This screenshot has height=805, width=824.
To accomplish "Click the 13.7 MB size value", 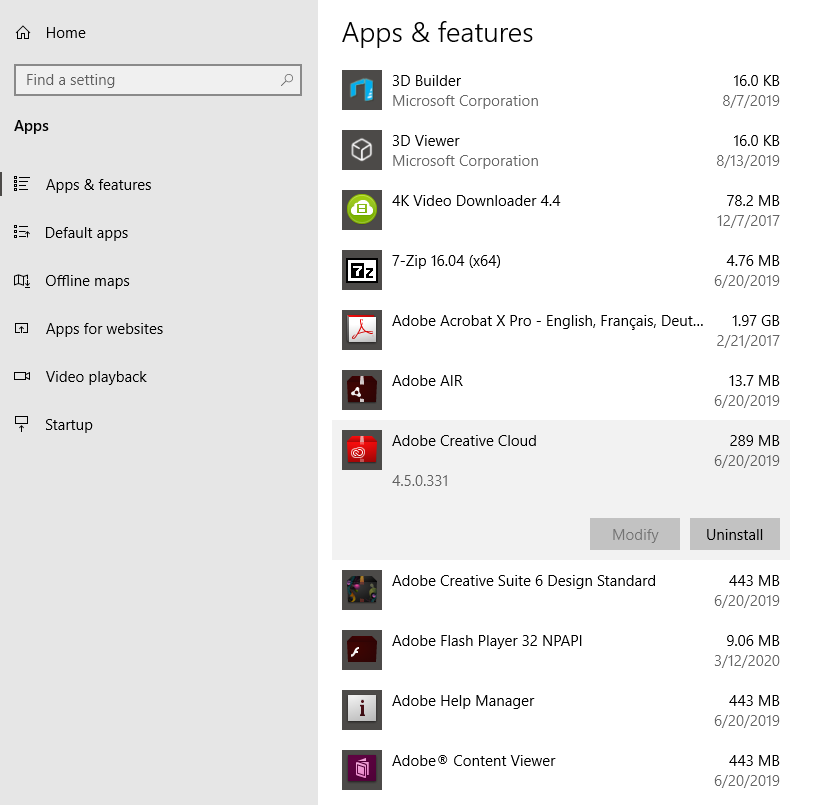I will point(754,381).
